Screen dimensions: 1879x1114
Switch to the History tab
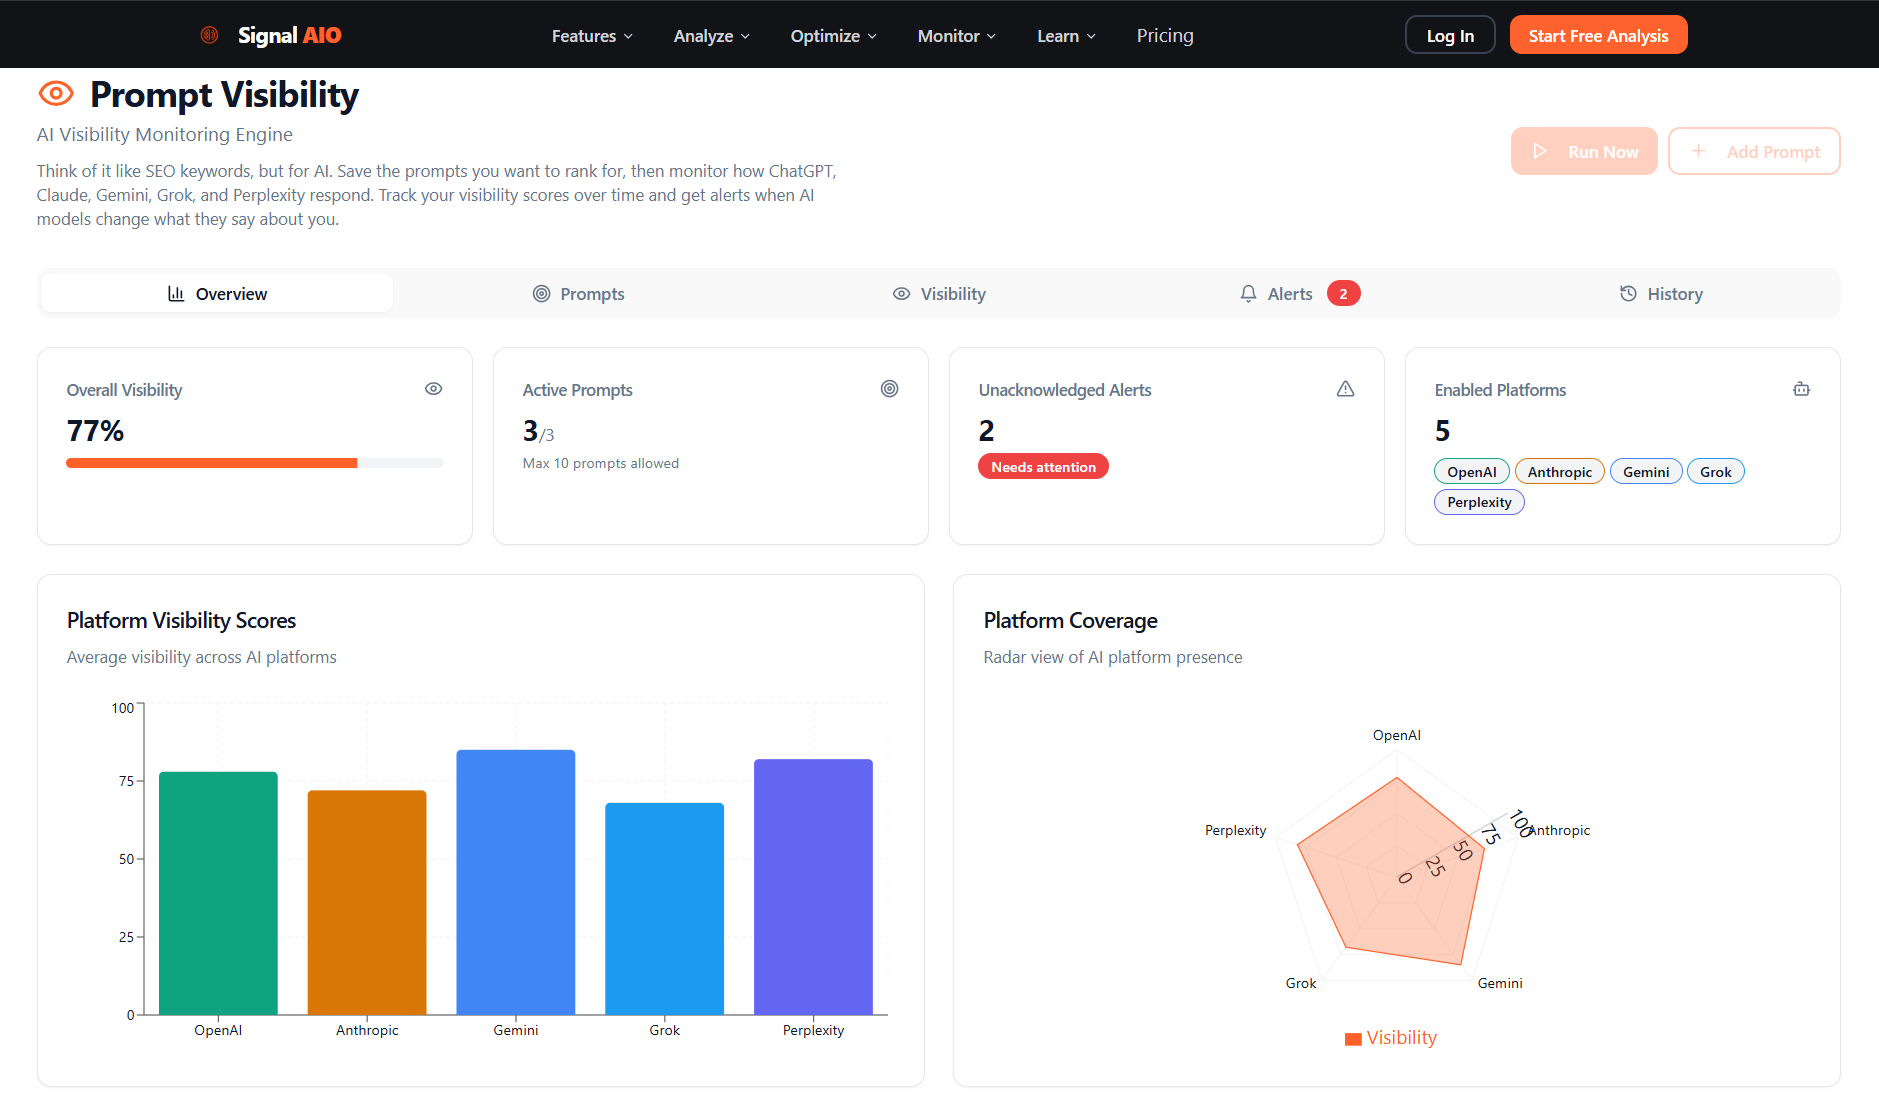[x=1660, y=293]
